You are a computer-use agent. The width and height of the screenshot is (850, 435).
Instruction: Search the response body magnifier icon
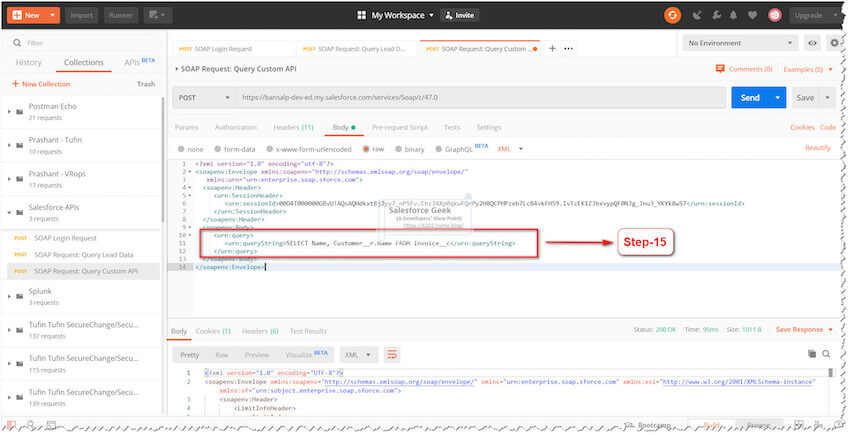point(826,354)
